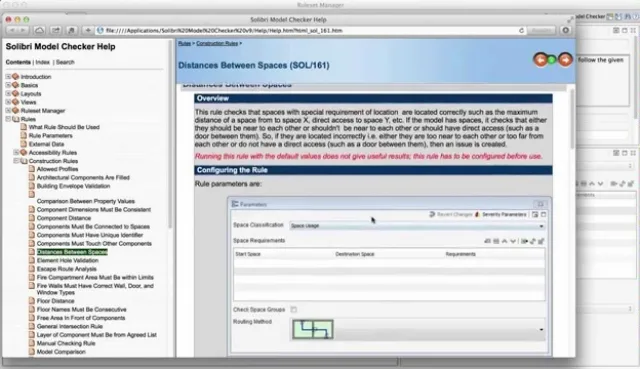Viewport: 640px width, 369px height.
Task: Go forward with the browser forward arrow
Action: pos(22,31)
